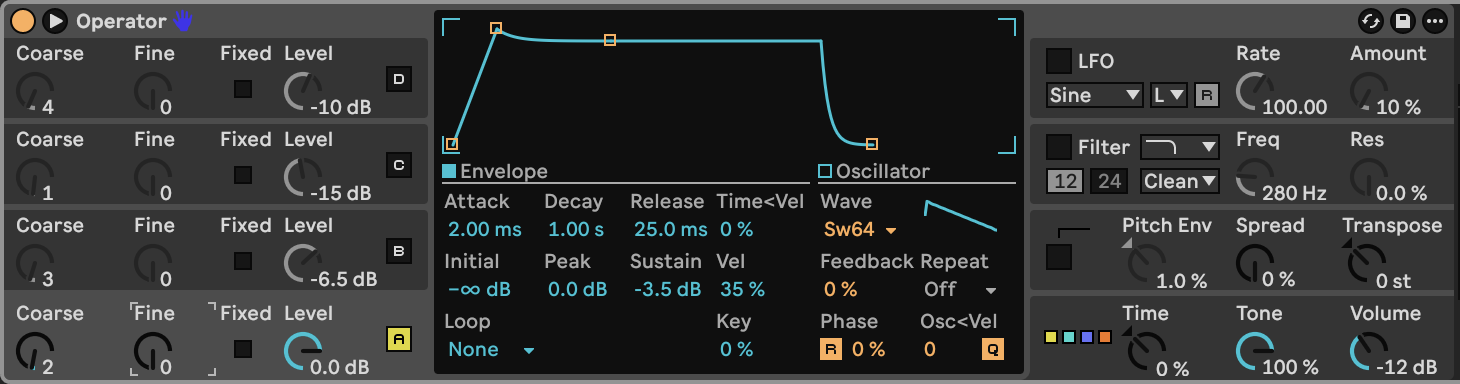Open the filter type shape dropdown
The height and width of the screenshot is (384, 1460).
tap(1180, 147)
